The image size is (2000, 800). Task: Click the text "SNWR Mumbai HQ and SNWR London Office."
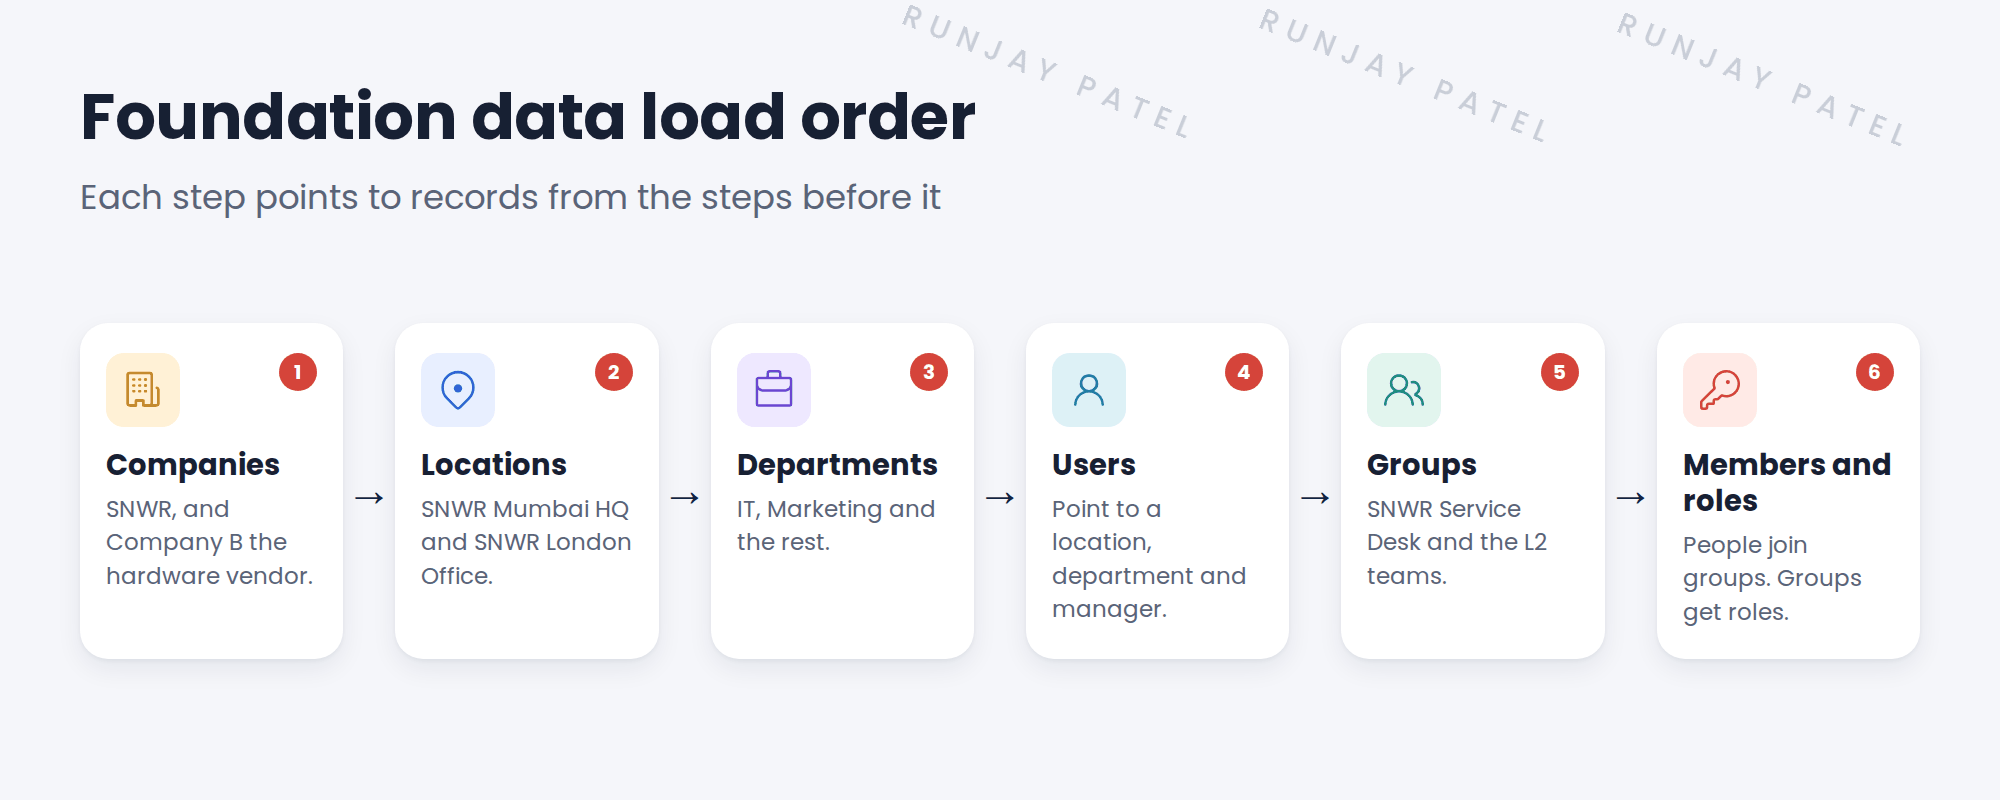pyautogui.click(x=526, y=542)
